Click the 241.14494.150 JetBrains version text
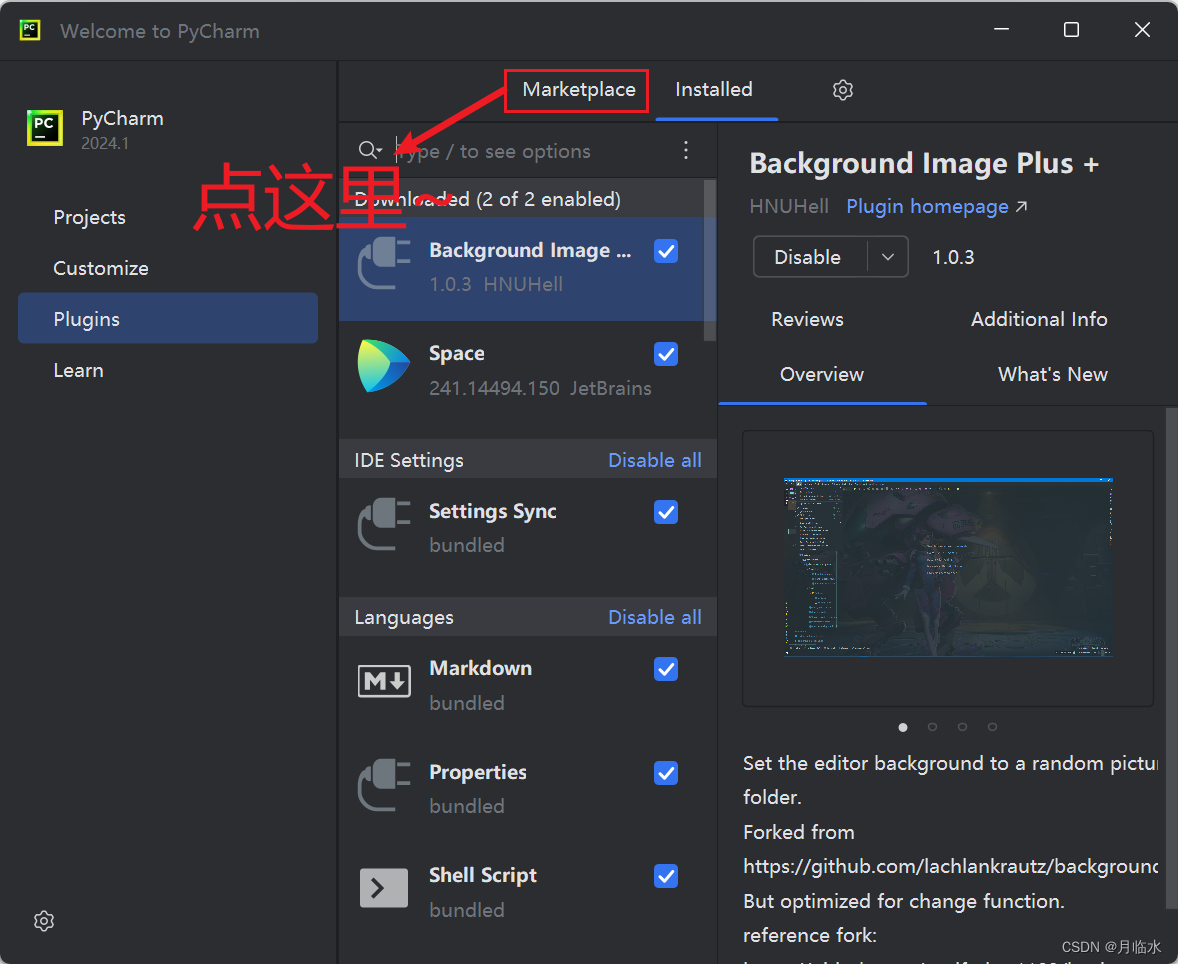Viewport: 1178px width, 964px height. coord(540,388)
